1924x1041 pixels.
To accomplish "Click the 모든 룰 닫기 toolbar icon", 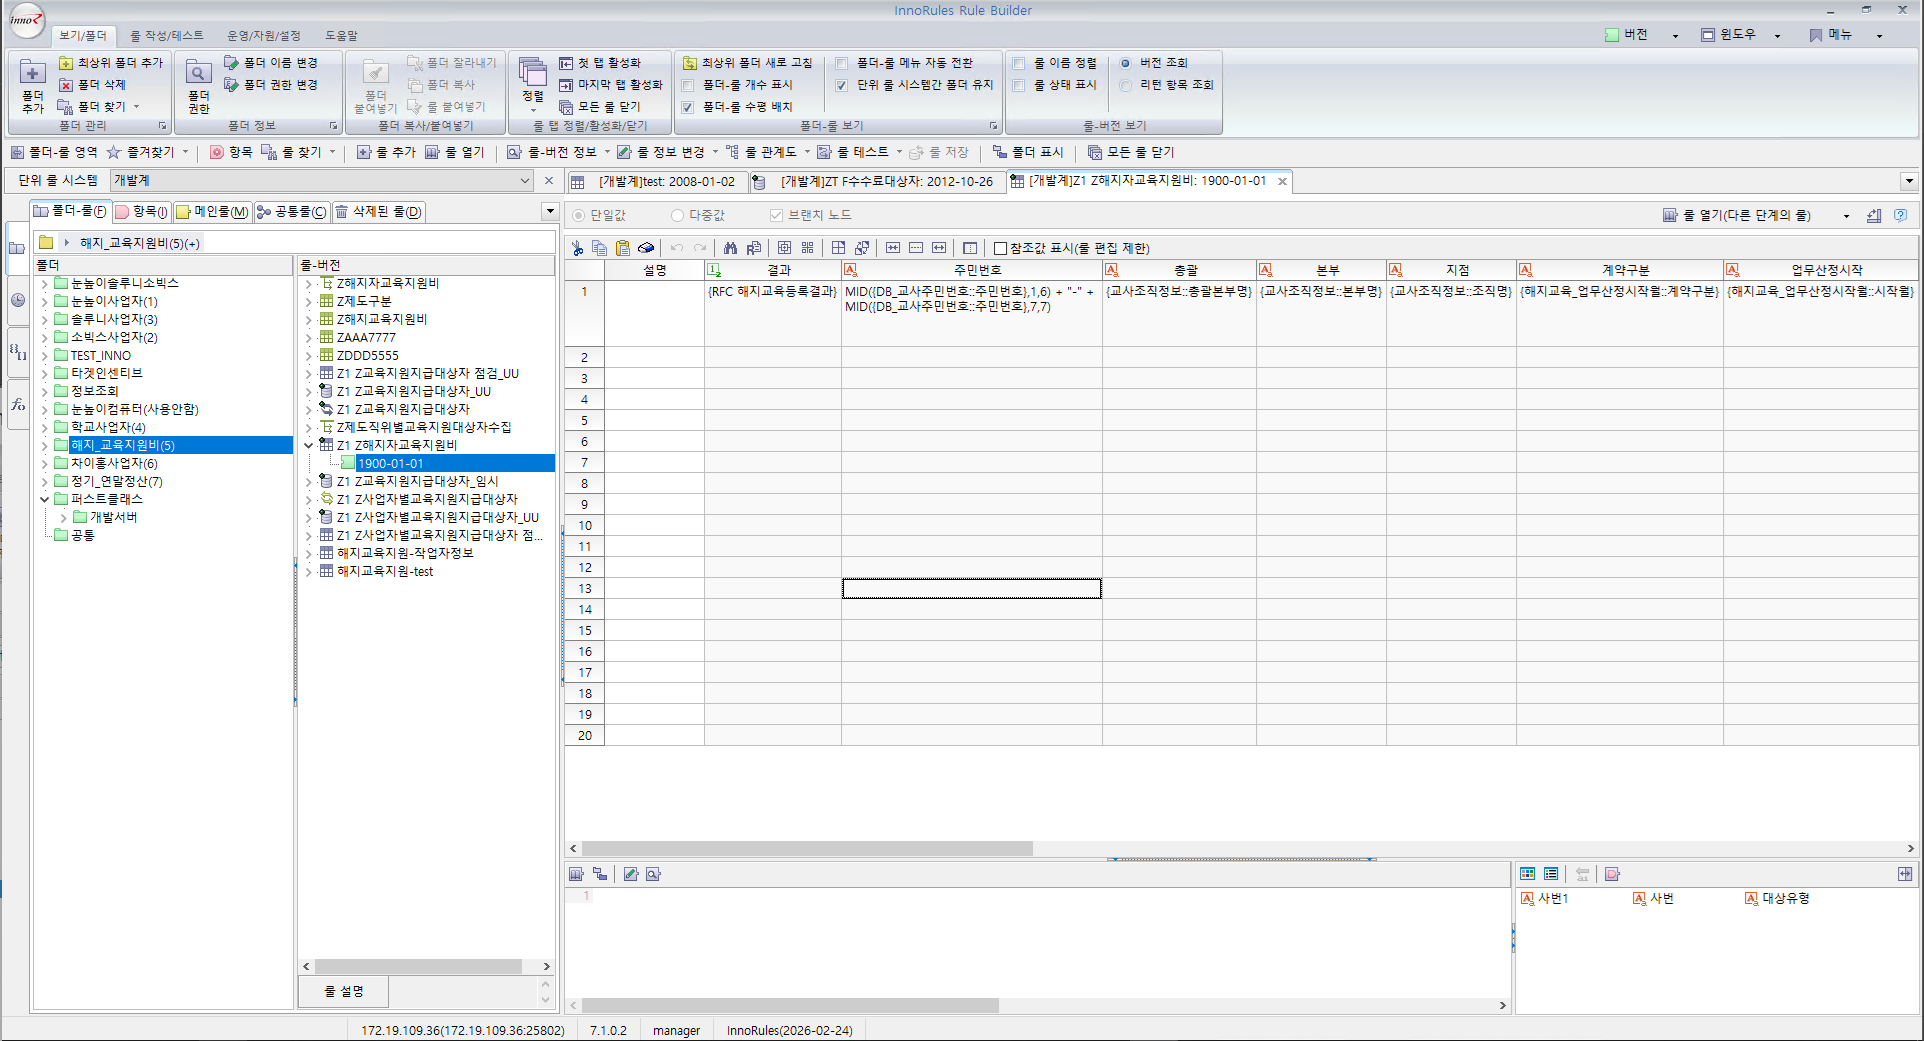I will (x=1094, y=152).
